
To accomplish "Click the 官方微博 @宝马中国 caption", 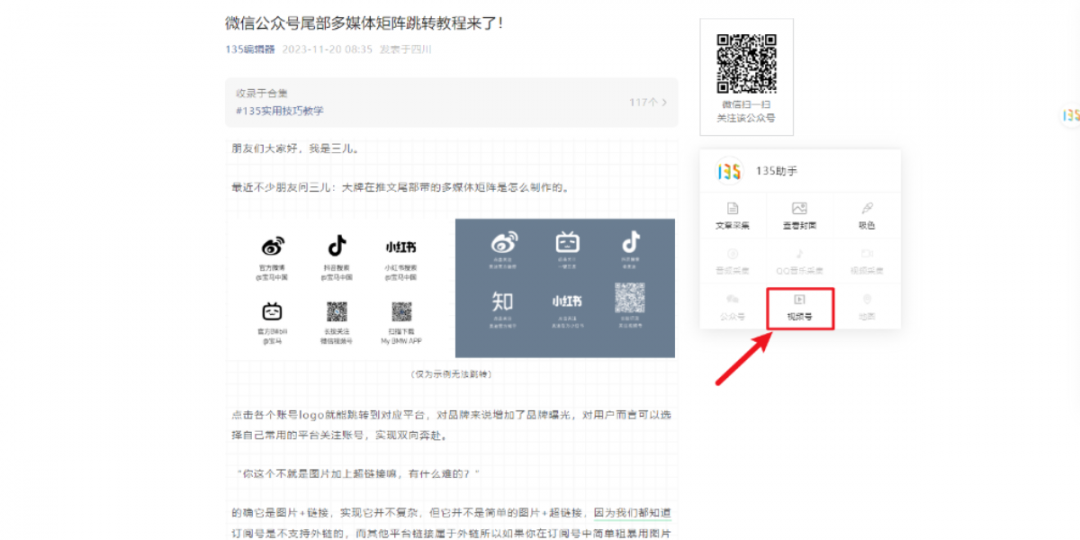I will tap(273, 271).
